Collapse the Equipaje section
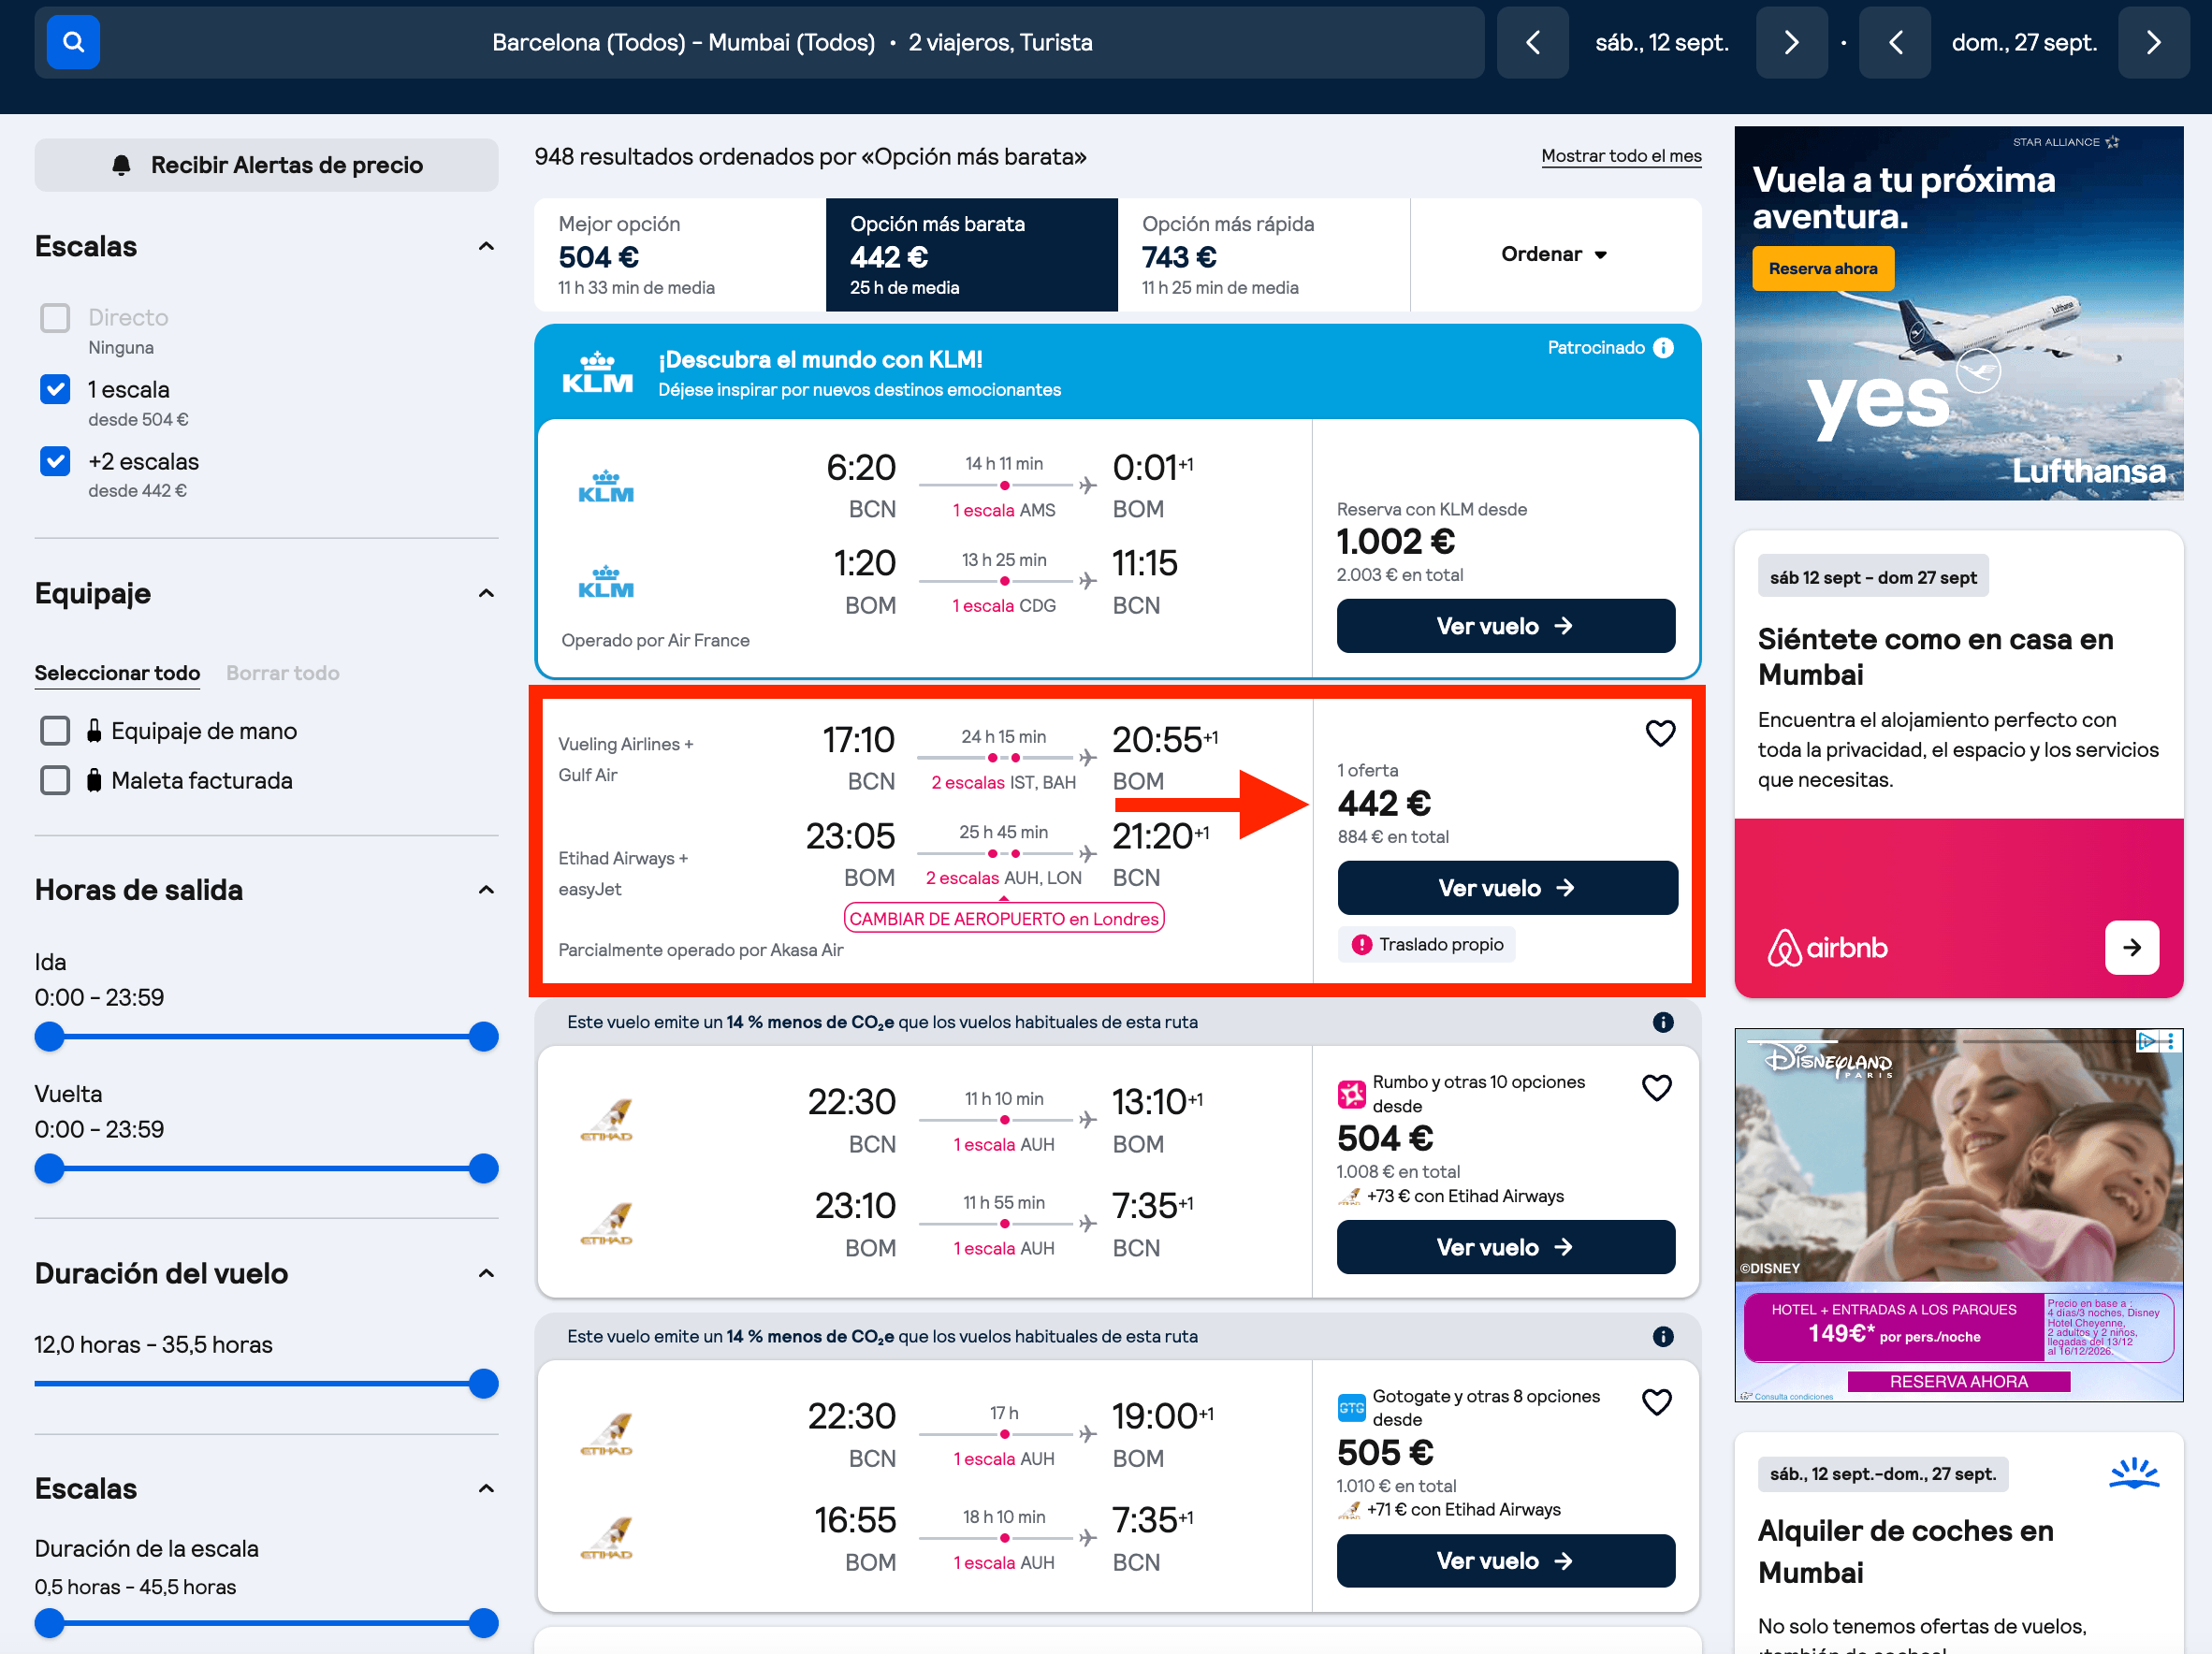Image resolution: width=2212 pixels, height=1654 pixels. tap(486, 594)
